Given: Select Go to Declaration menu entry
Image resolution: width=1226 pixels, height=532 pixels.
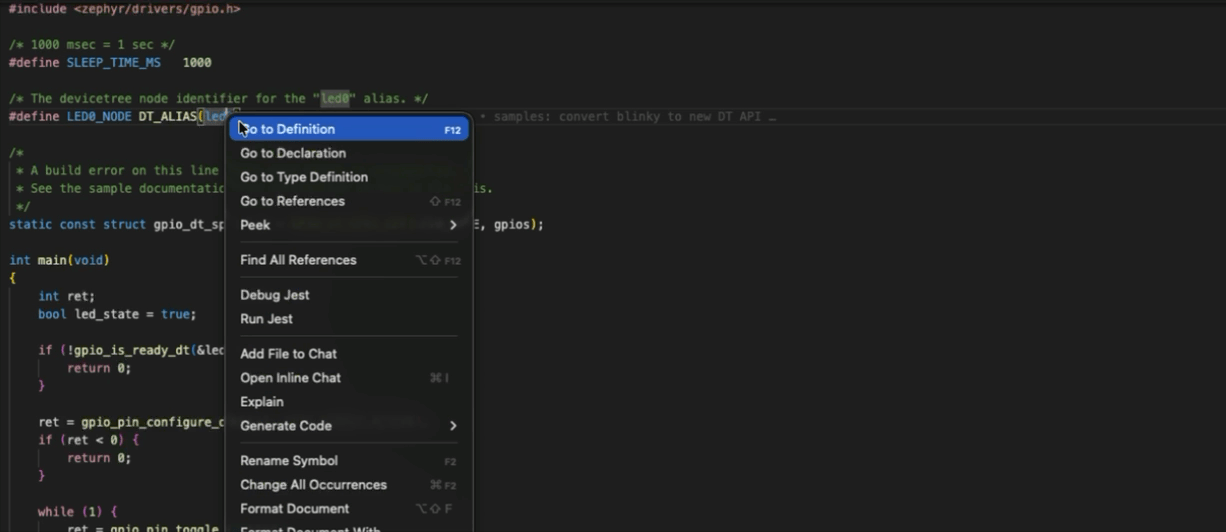Looking at the screenshot, I should (349, 153).
